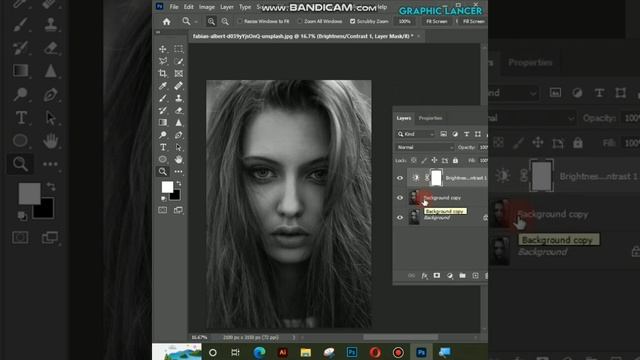The image size is (640, 360).
Task: Open the Normal blend mode dropdown
Action: pos(424,147)
